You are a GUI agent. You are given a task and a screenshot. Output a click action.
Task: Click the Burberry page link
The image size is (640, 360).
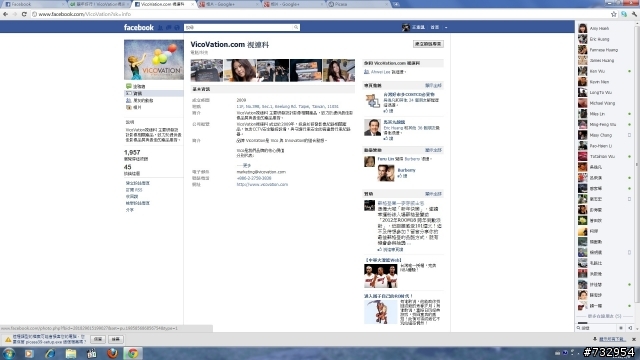(x=406, y=170)
